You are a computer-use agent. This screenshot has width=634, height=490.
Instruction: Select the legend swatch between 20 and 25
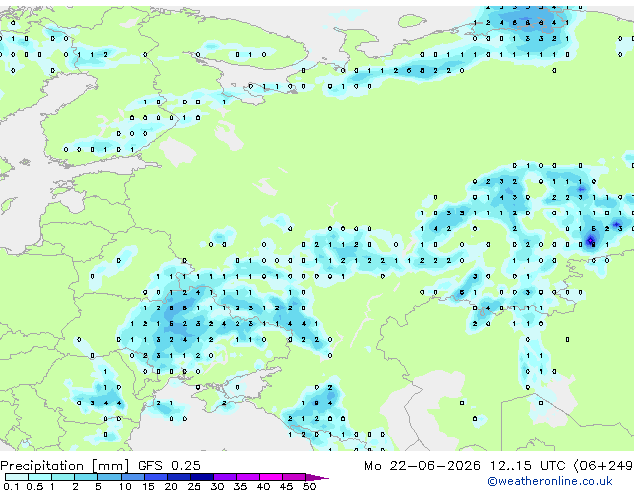[179, 477]
